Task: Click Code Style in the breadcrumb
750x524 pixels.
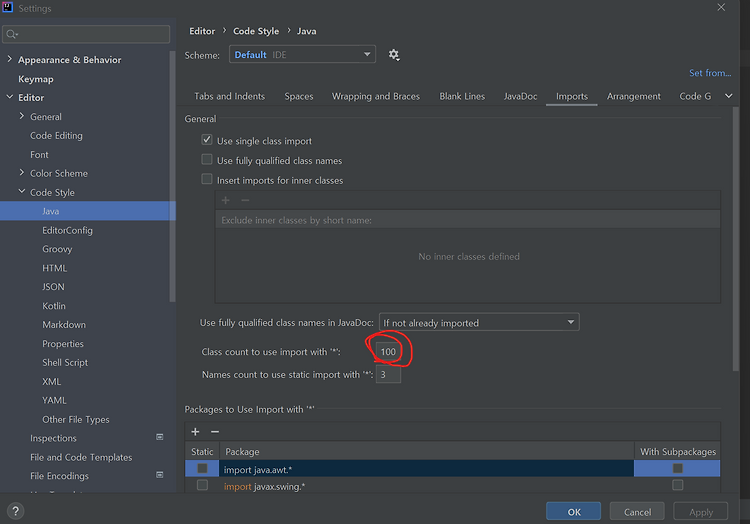Action: pyautogui.click(x=256, y=31)
